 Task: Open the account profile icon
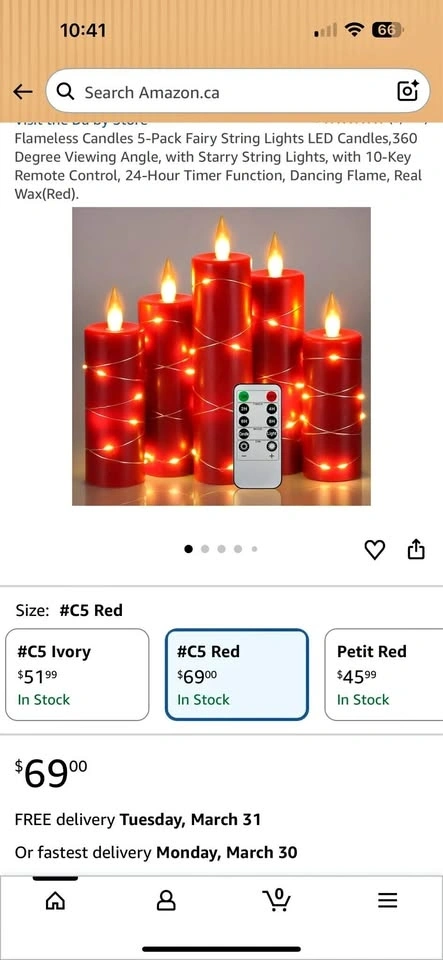click(x=166, y=900)
